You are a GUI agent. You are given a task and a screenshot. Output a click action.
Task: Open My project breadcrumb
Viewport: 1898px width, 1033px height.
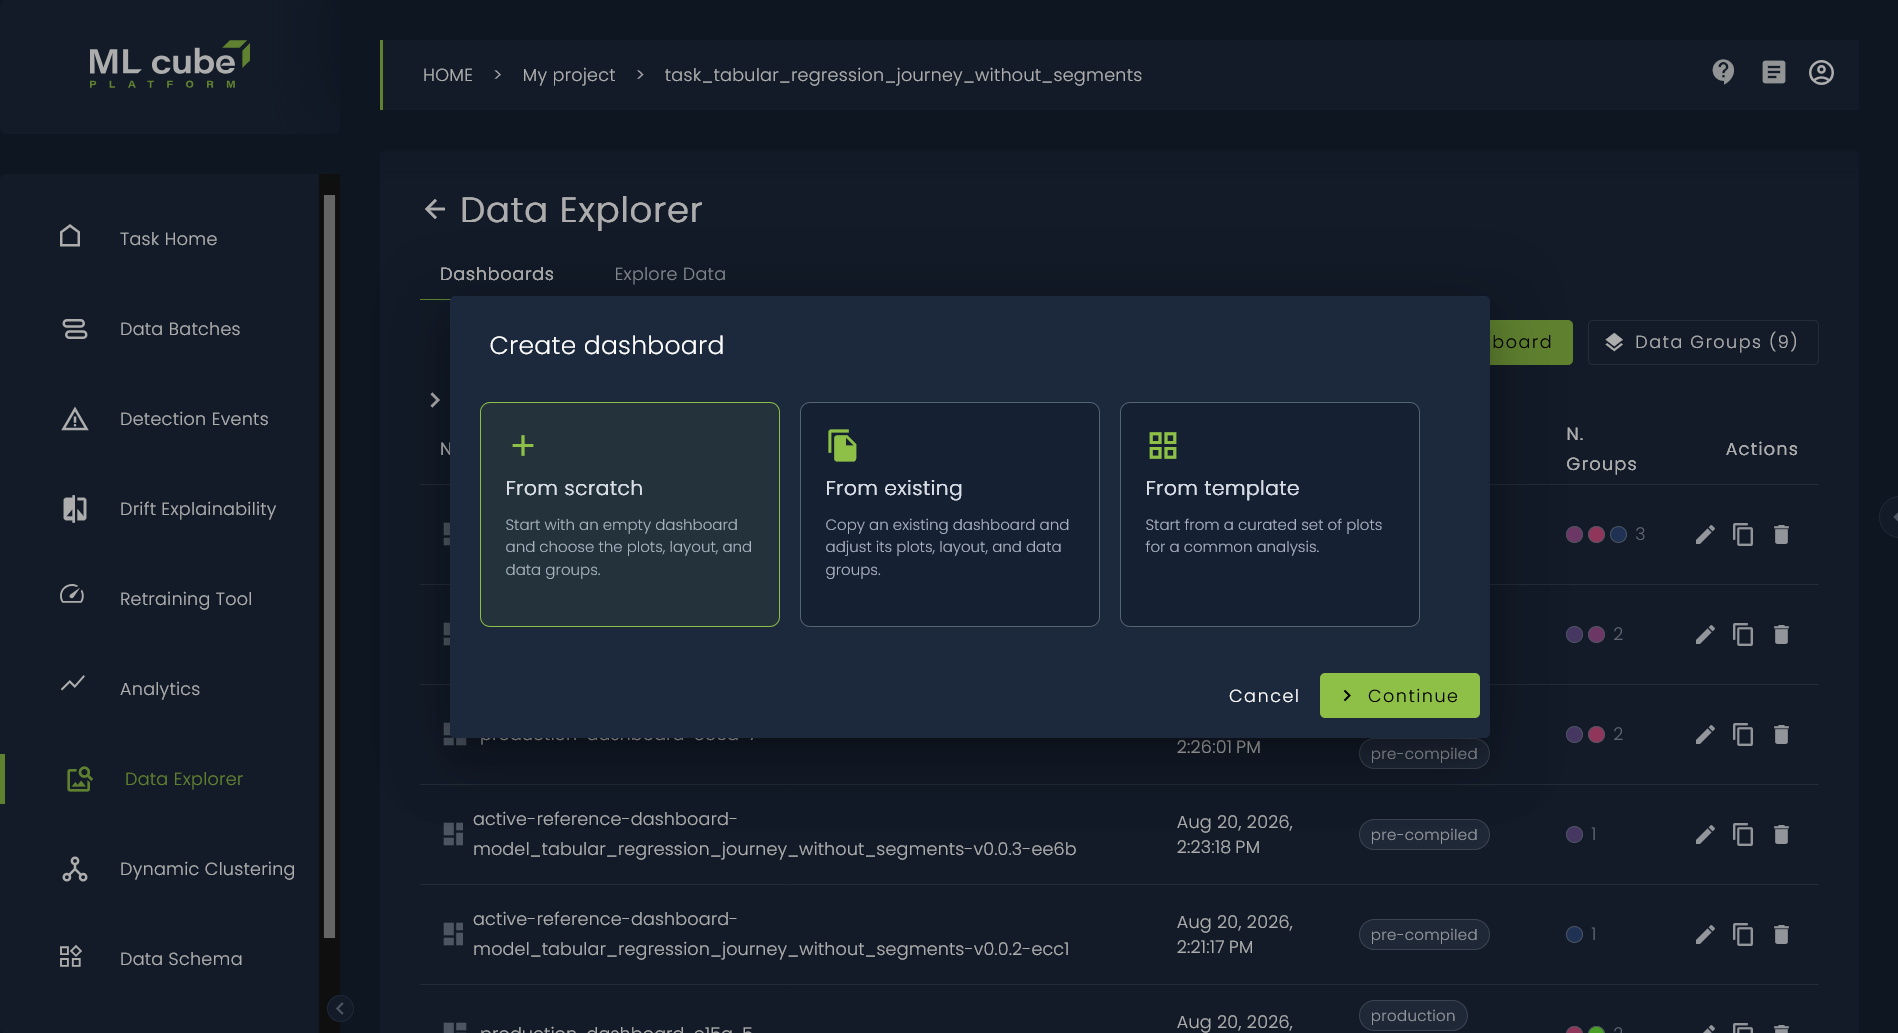point(569,75)
